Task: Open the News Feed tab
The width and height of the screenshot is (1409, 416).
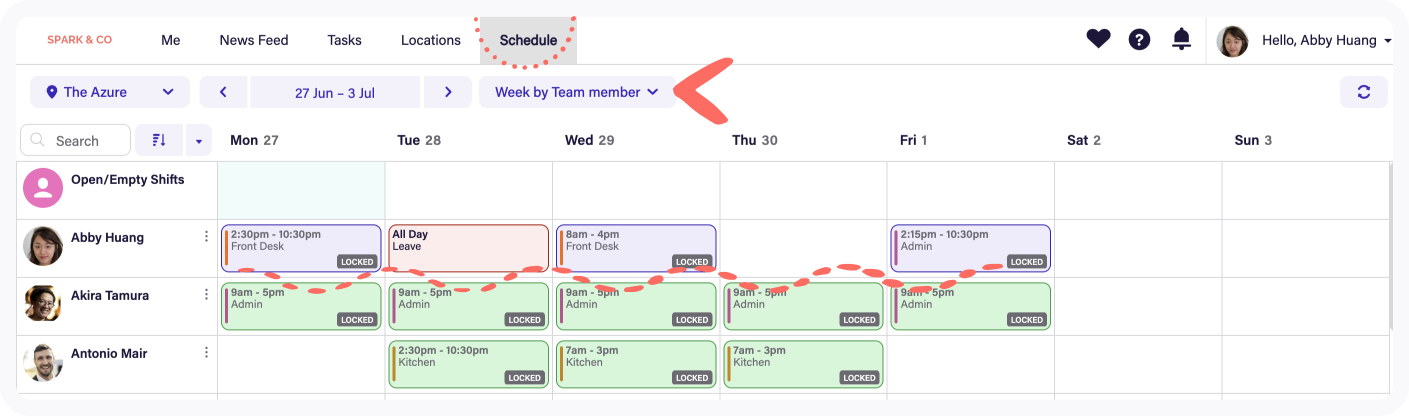Action: pyautogui.click(x=254, y=41)
